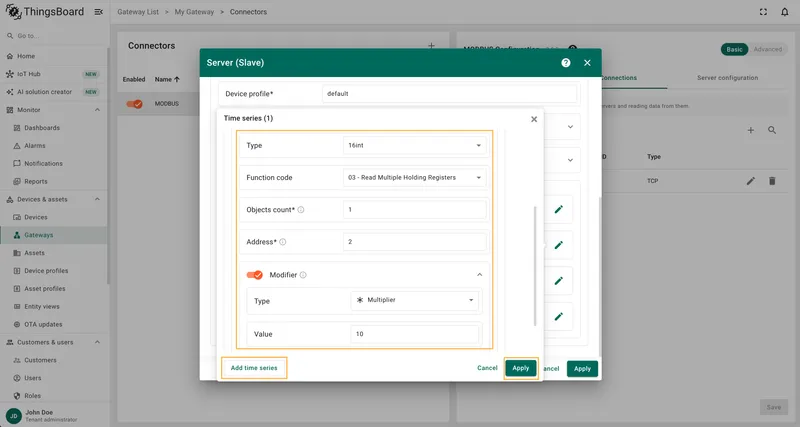The image size is (800, 427).
Task: Open Roles in sidebar
Action: (x=54, y=395)
